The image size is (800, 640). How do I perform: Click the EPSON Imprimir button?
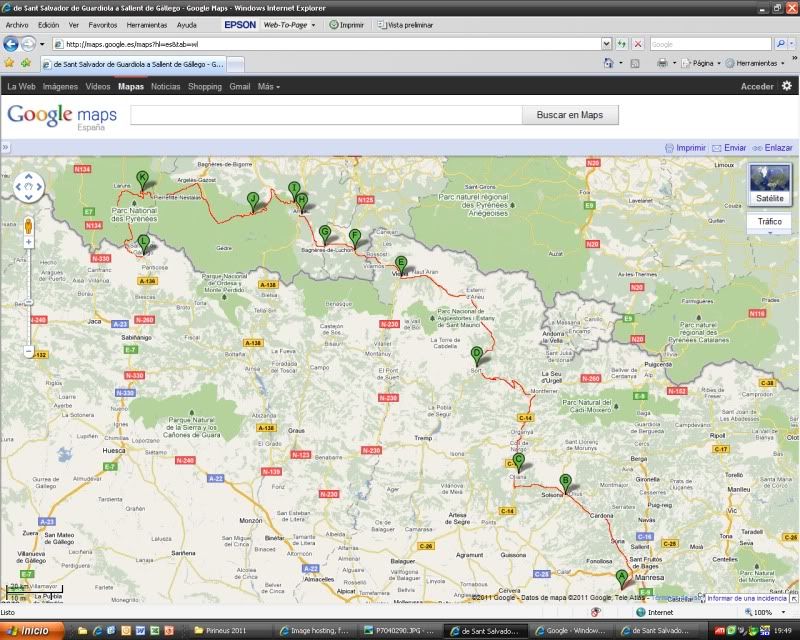tap(346, 24)
